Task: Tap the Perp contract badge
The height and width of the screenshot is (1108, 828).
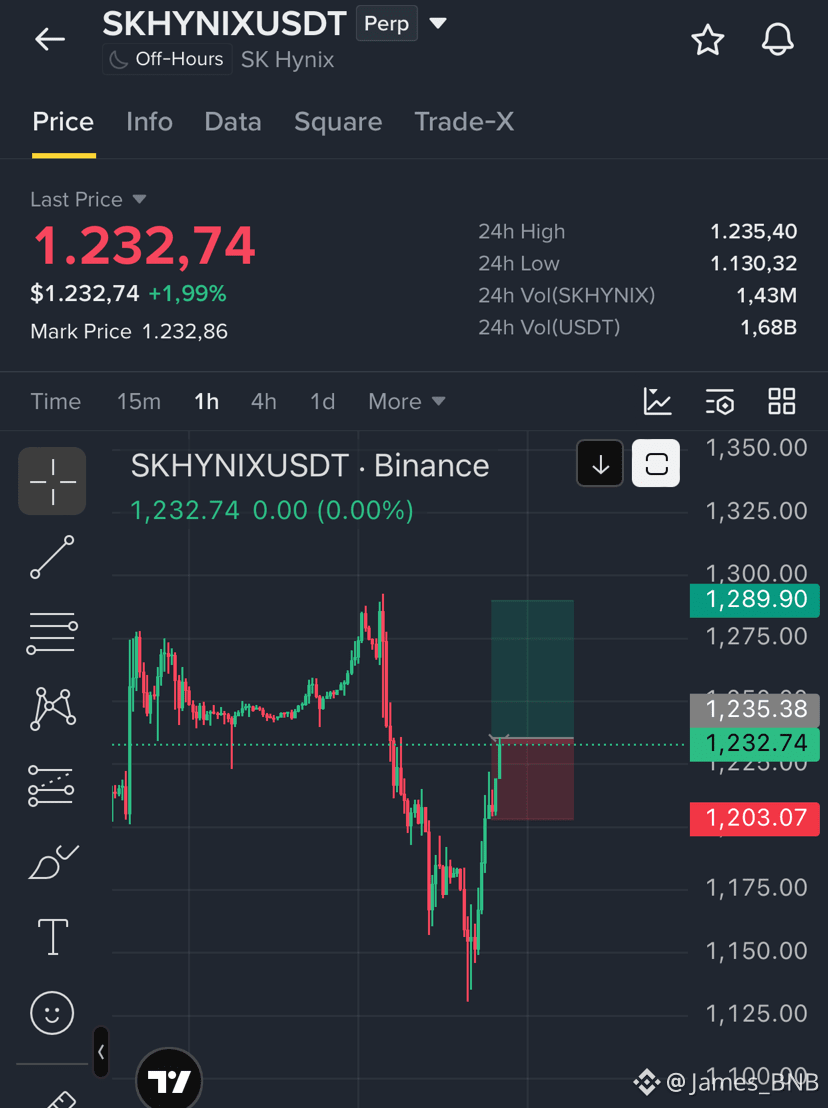Action: tap(386, 23)
